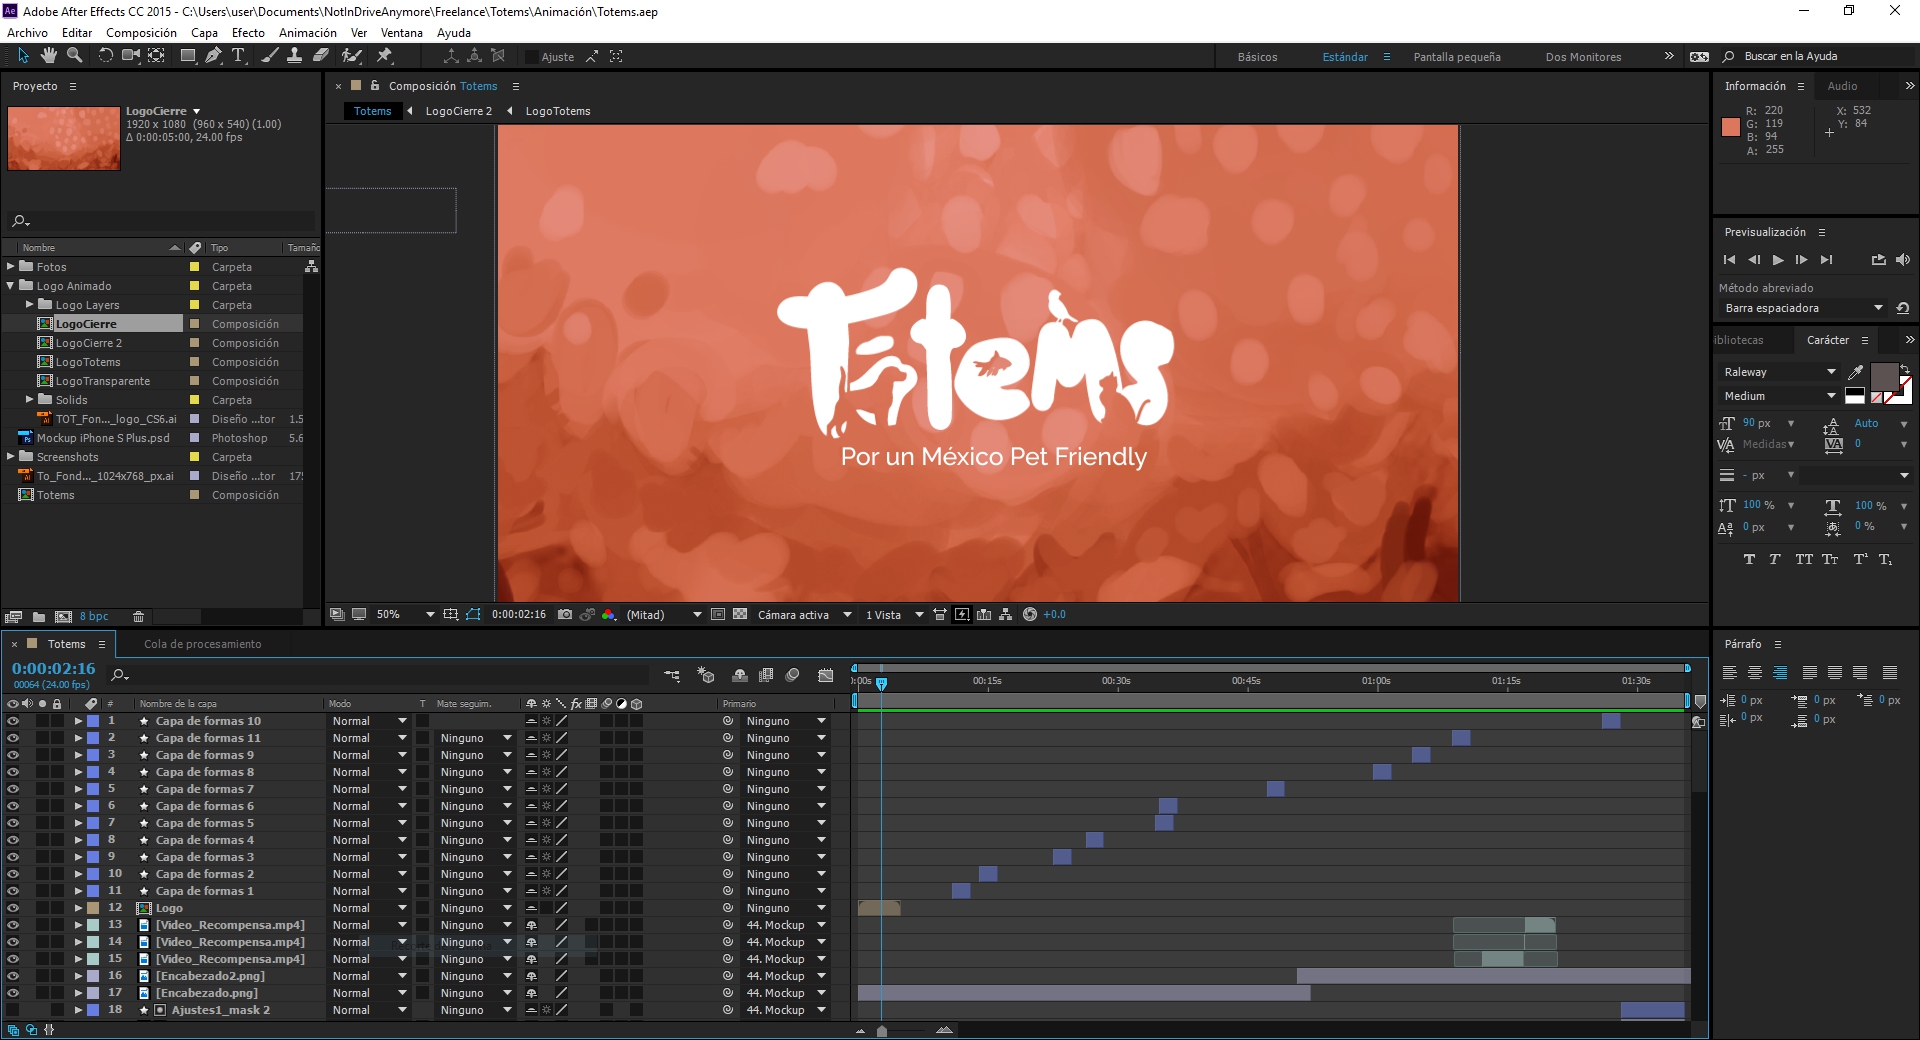
Task: Click the character panel eyedropper
Action: pyautogui.click(x=1856, y=372)
